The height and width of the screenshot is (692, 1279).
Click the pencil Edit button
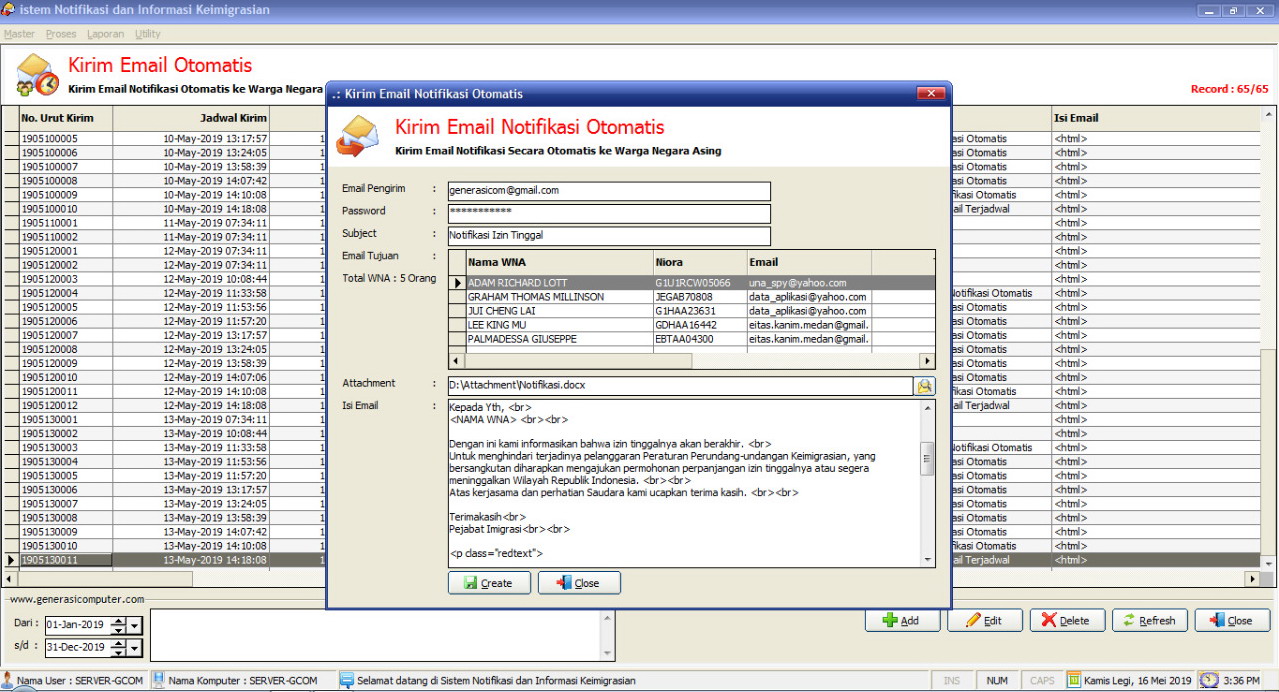(983, 620)
